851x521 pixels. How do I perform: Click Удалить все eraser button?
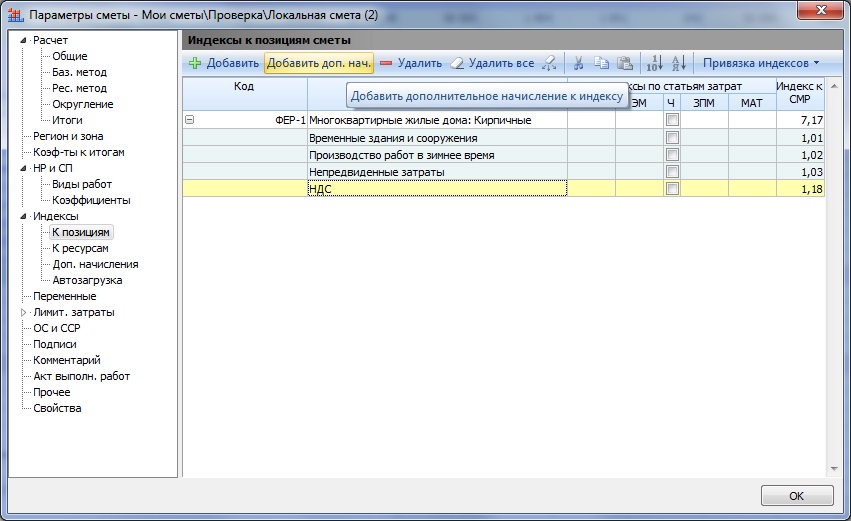(493, 63)
